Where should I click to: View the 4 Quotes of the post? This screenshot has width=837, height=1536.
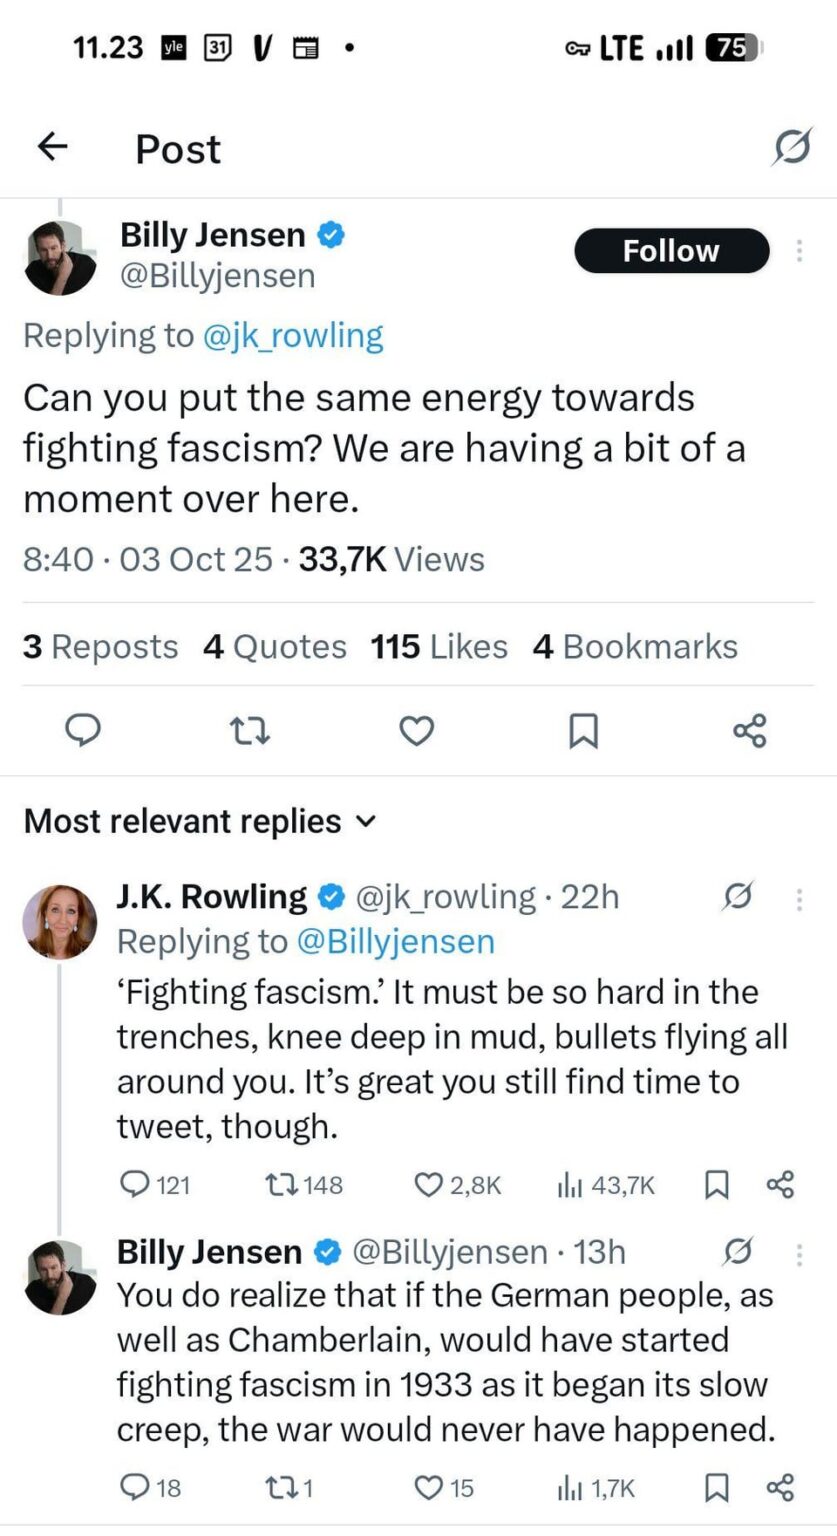click(274, 646)
